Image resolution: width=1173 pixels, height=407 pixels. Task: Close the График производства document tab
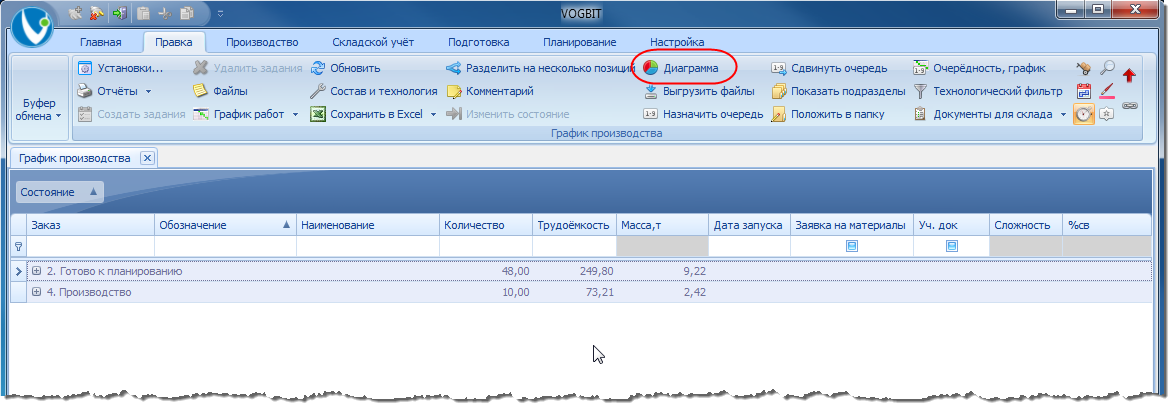pos(147,158)
